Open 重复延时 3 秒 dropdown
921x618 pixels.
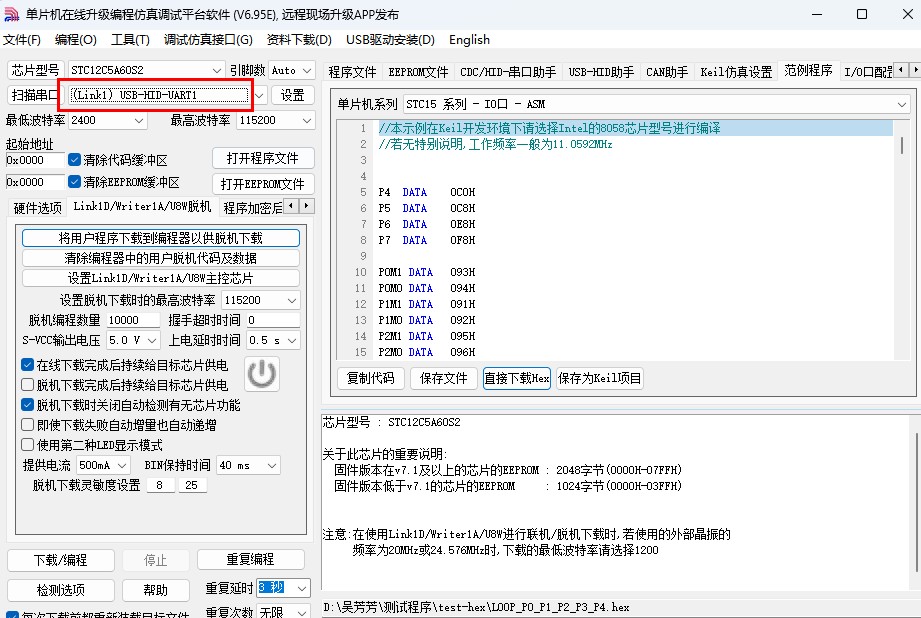coord(283,587)
